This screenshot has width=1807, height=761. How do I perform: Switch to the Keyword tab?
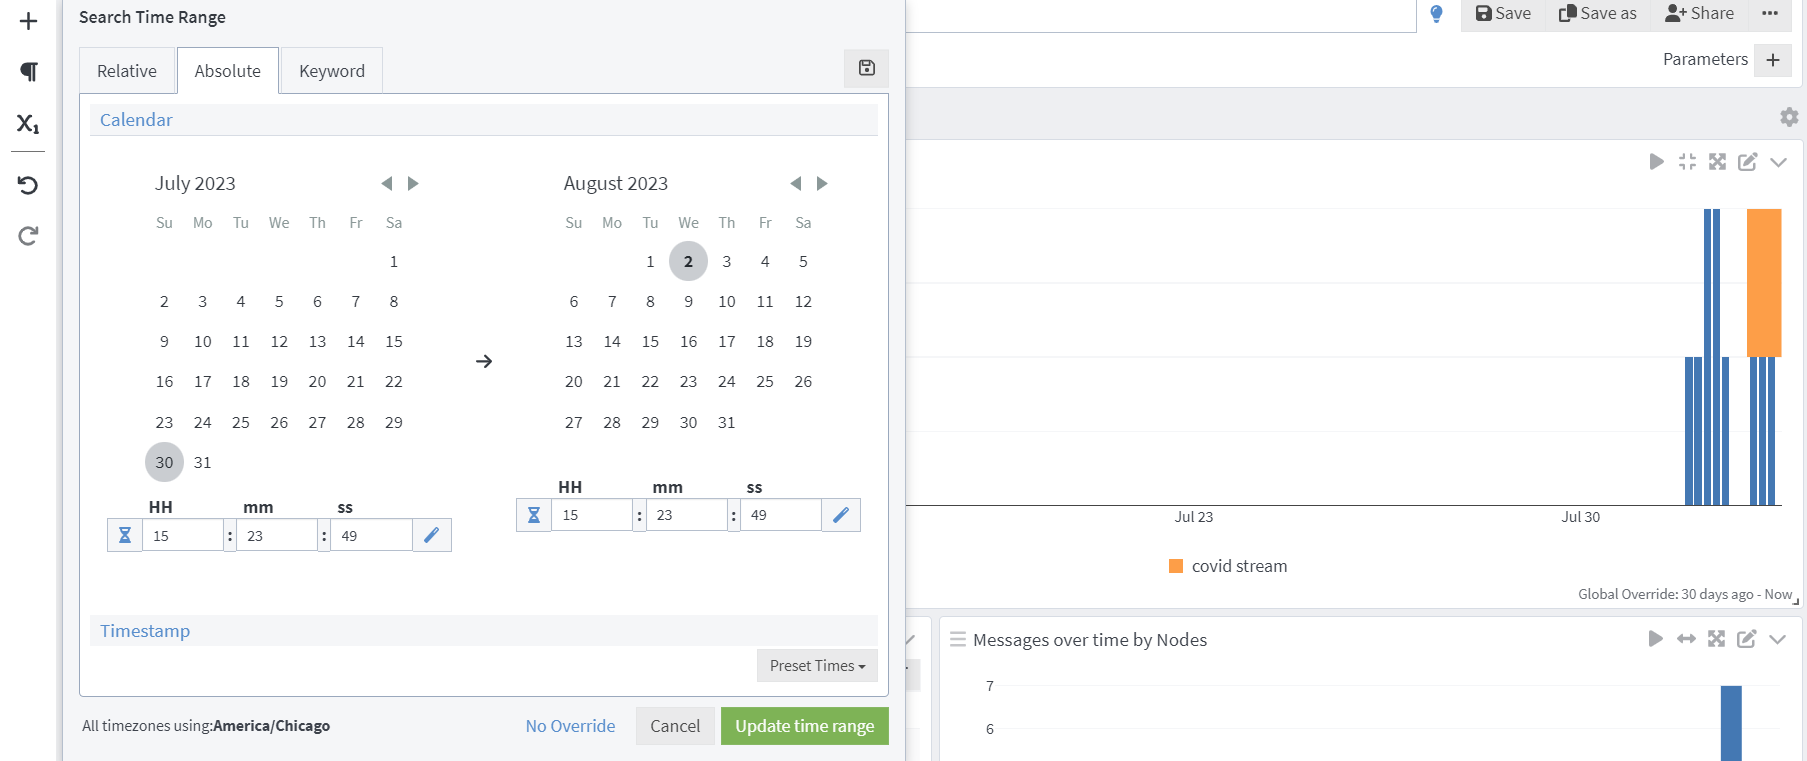[x=332, y=71]
